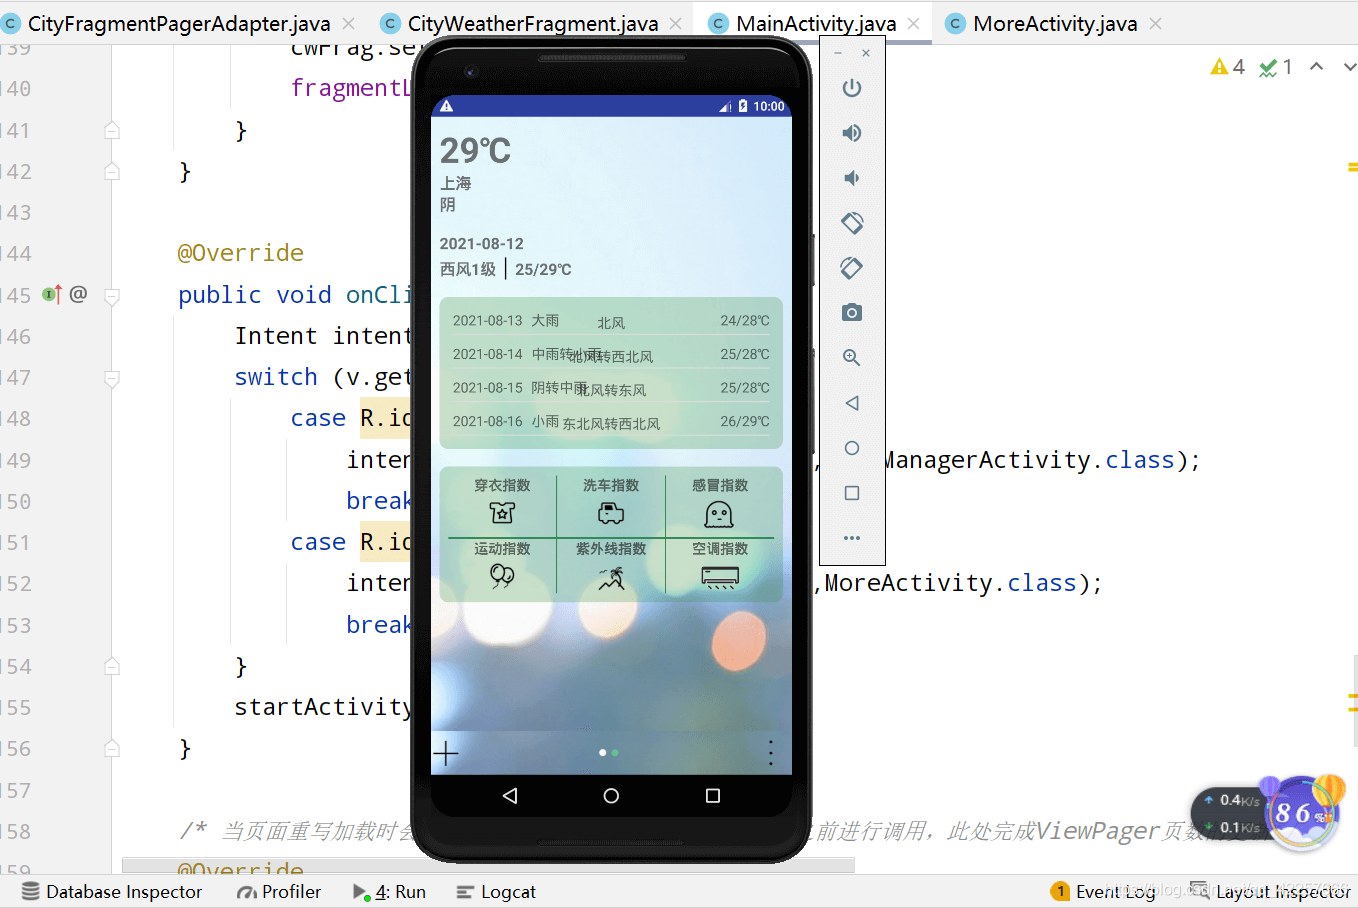
Task: Switch to the CityWeatherFragment.java tab
Action: coord(532,22)
